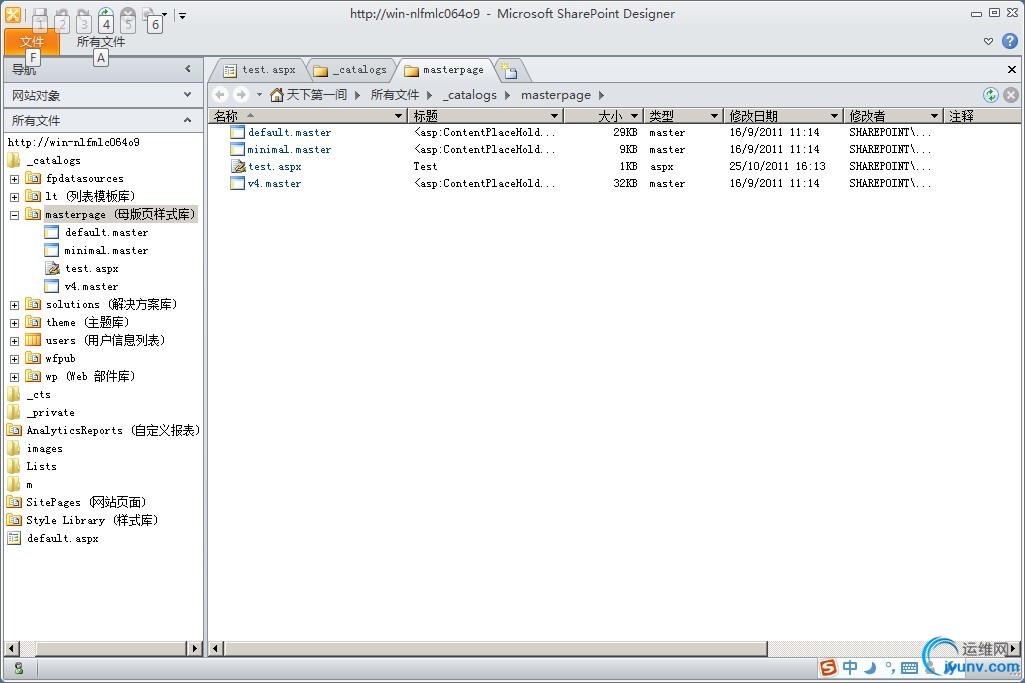The height and width of the screenshot is (683, 1025).
Task: Navigate to 所有文件 breadcrumb link
Action: [394, 95]
